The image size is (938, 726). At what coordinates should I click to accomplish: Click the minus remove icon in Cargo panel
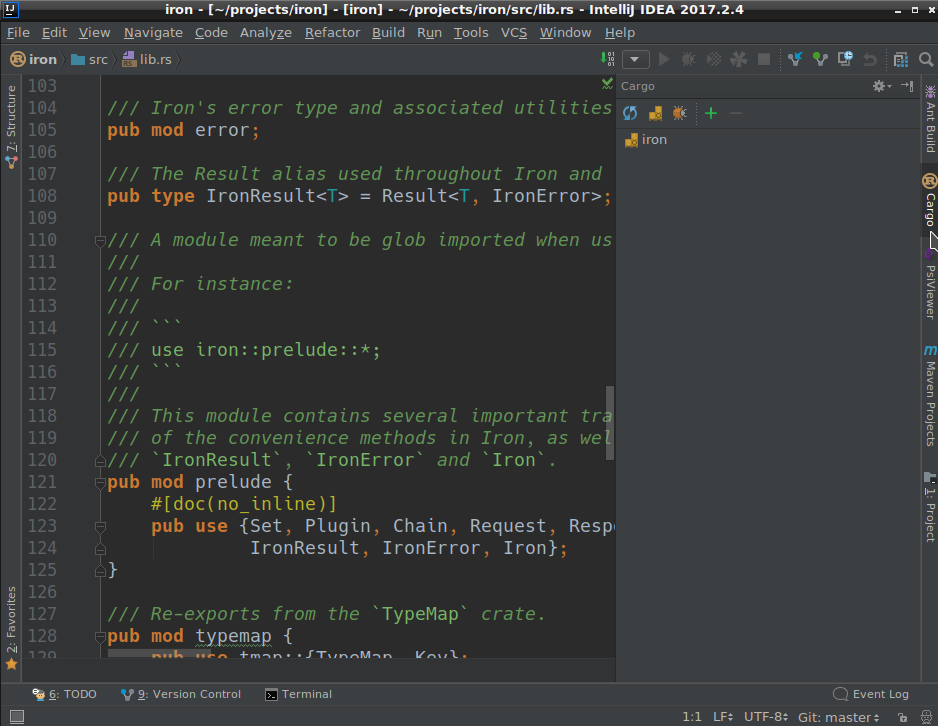[736, 113]
